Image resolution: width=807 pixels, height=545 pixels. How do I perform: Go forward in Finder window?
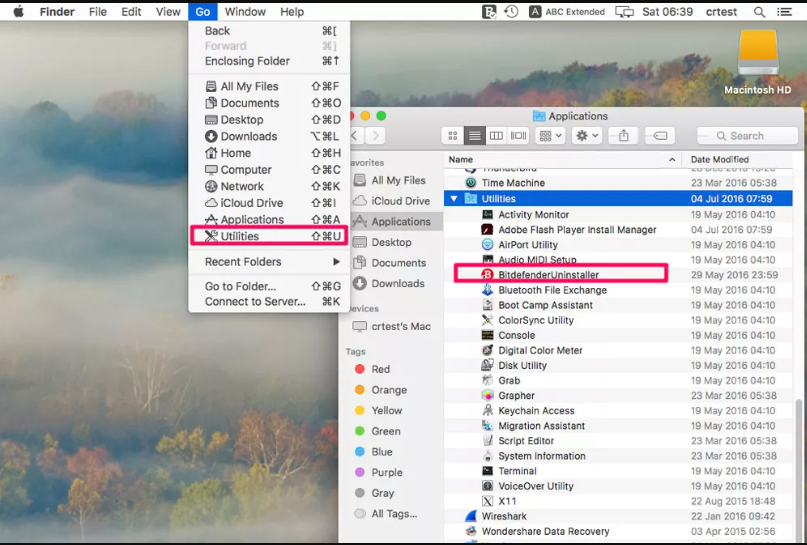click(376, 135)
